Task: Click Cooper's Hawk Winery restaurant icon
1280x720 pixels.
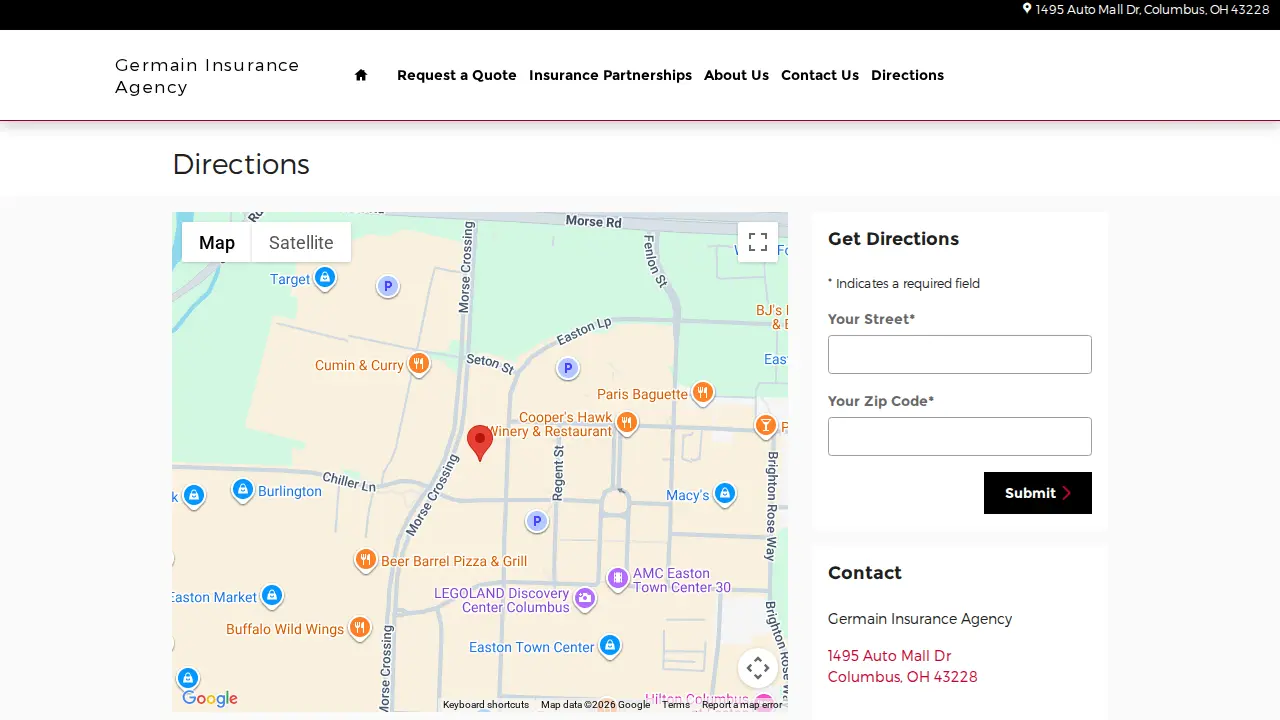Action: click(x=627, y=423)
